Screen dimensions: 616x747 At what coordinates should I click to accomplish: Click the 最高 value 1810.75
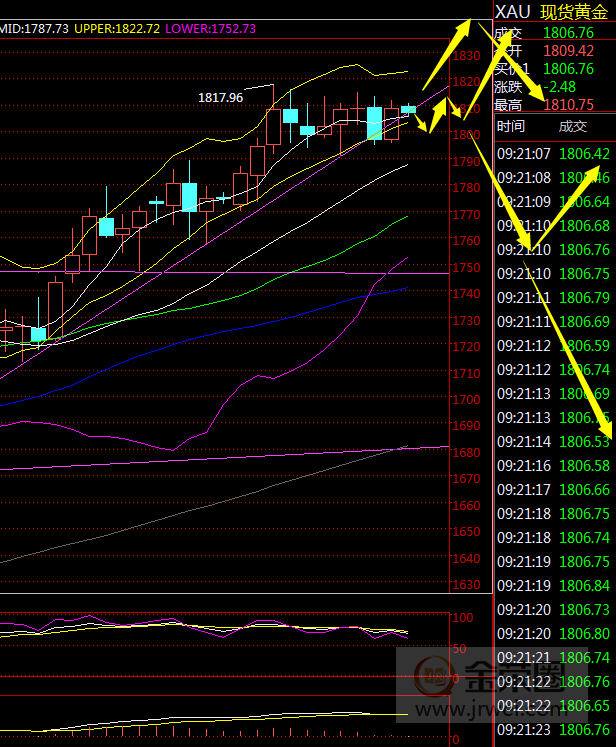point(568,104)
